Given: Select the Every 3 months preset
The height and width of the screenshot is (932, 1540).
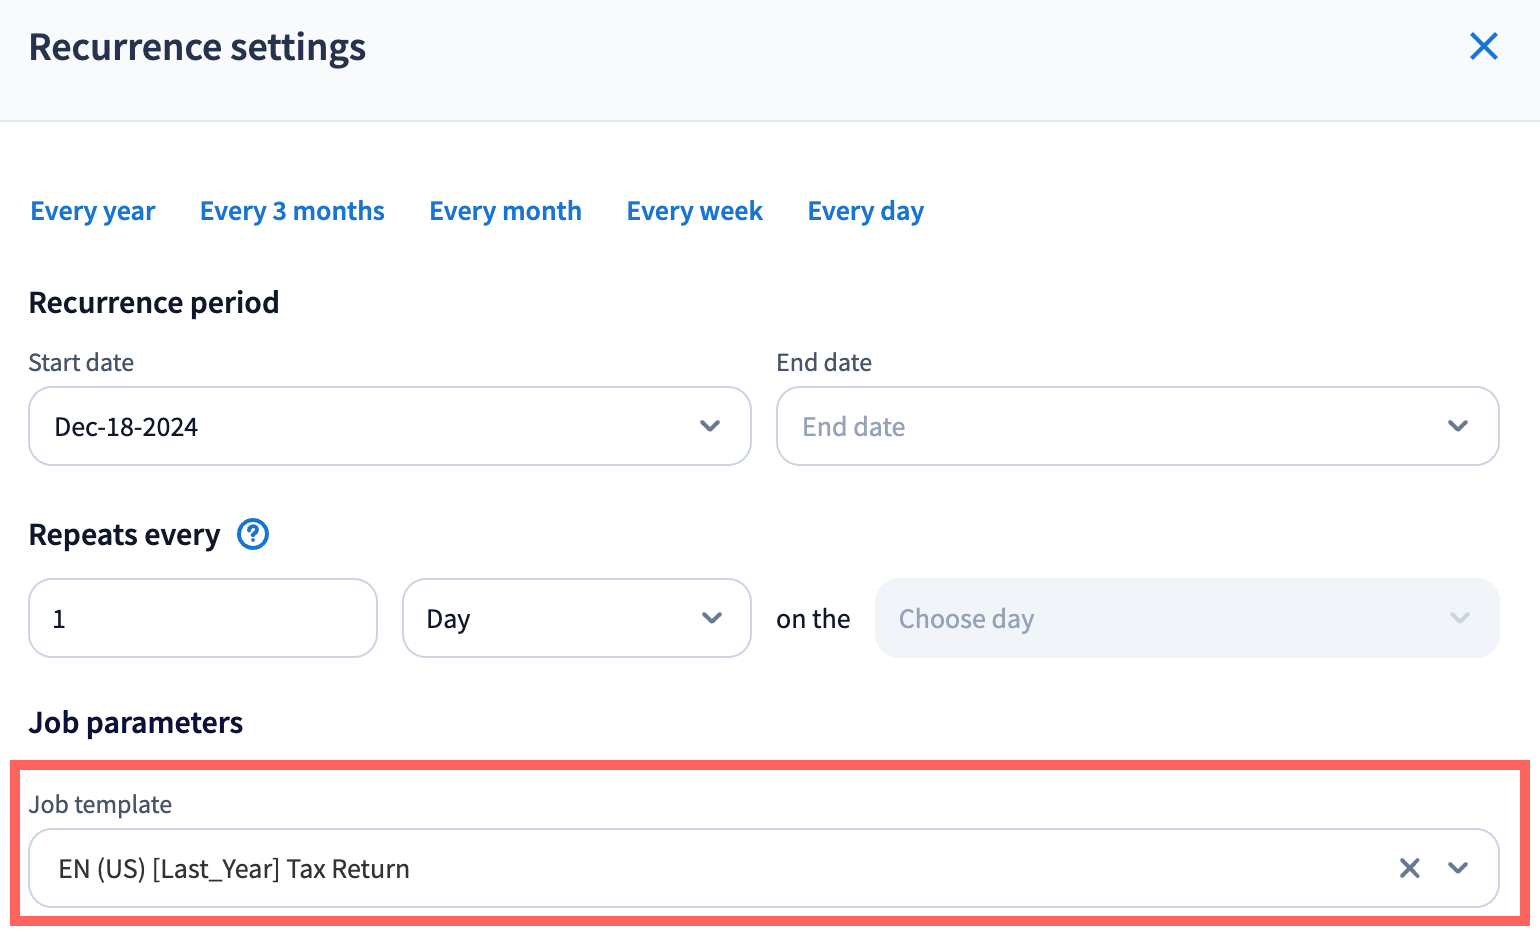Looking at the screenshot, I should coord(292,211).
